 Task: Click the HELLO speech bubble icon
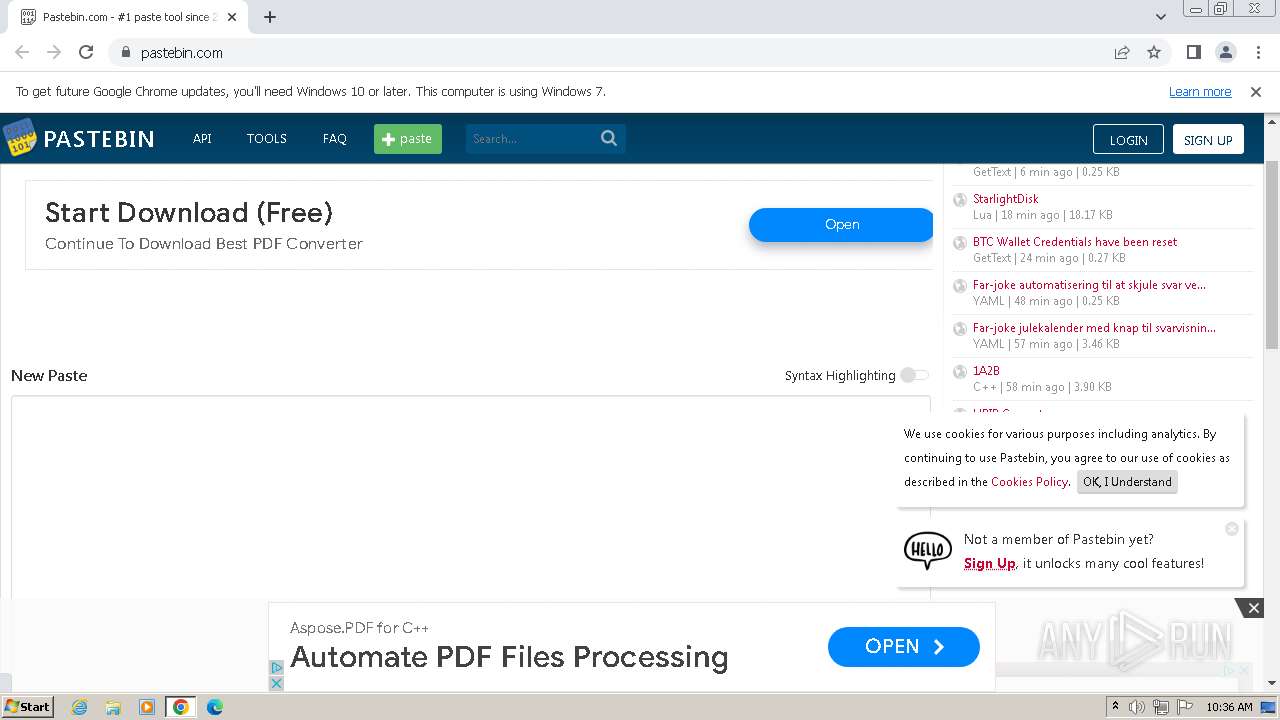(x=927, y=550)
